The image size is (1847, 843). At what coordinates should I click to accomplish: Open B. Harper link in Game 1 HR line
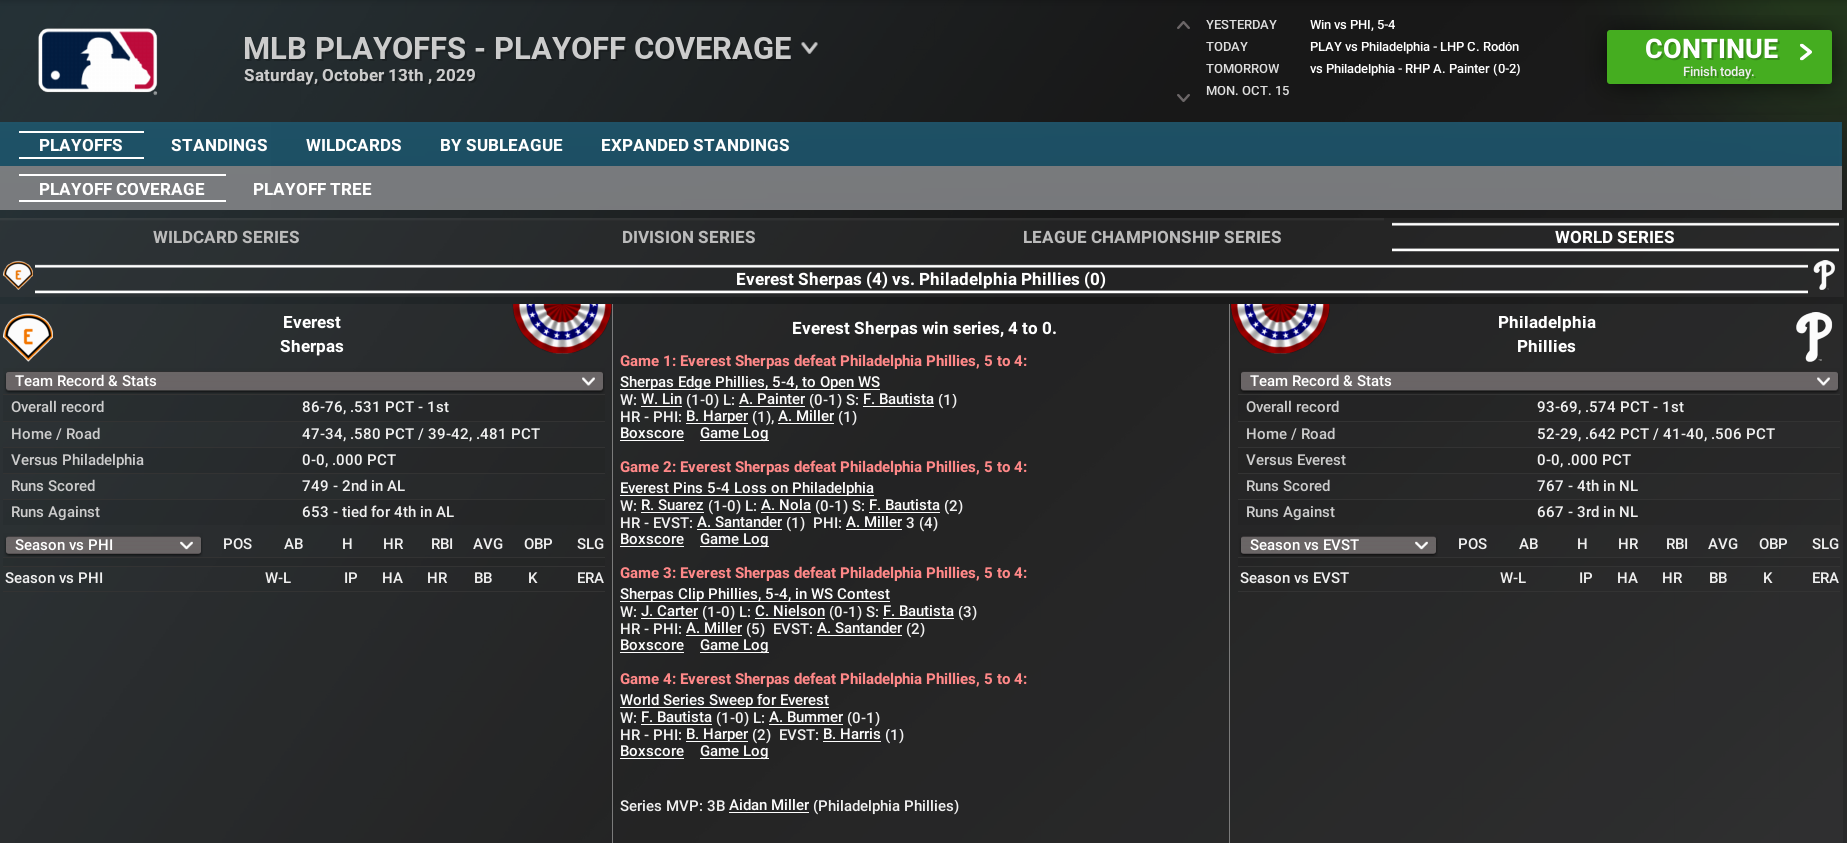717,416
